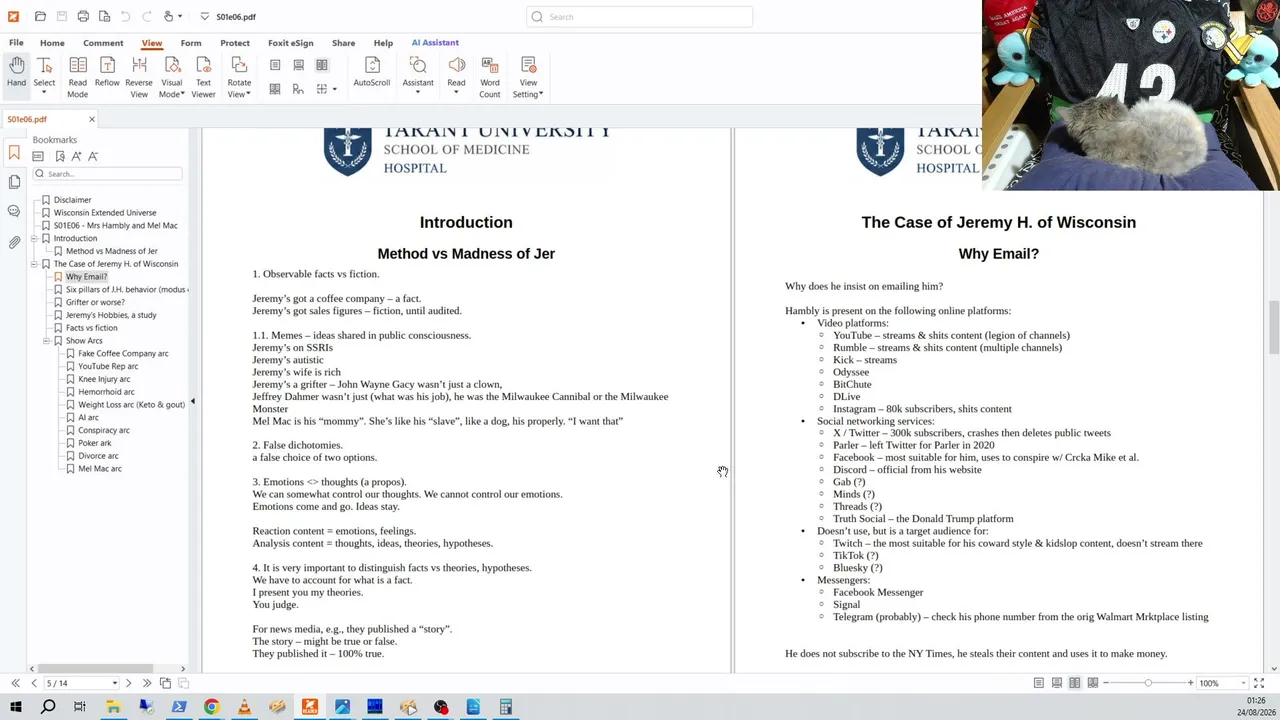Image resolution: width=1280 pixels, height=720 pixels.
Task: Click the bookmarks search field
Action: tap(108, 174)
